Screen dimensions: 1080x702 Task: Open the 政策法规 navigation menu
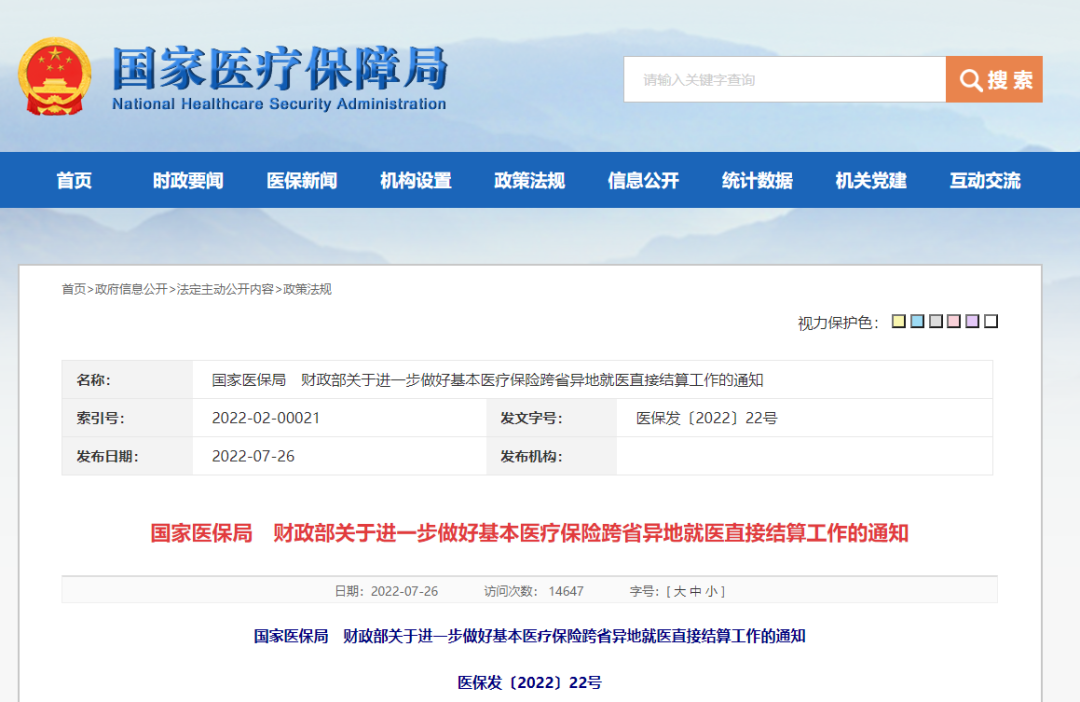coord(529,180)
